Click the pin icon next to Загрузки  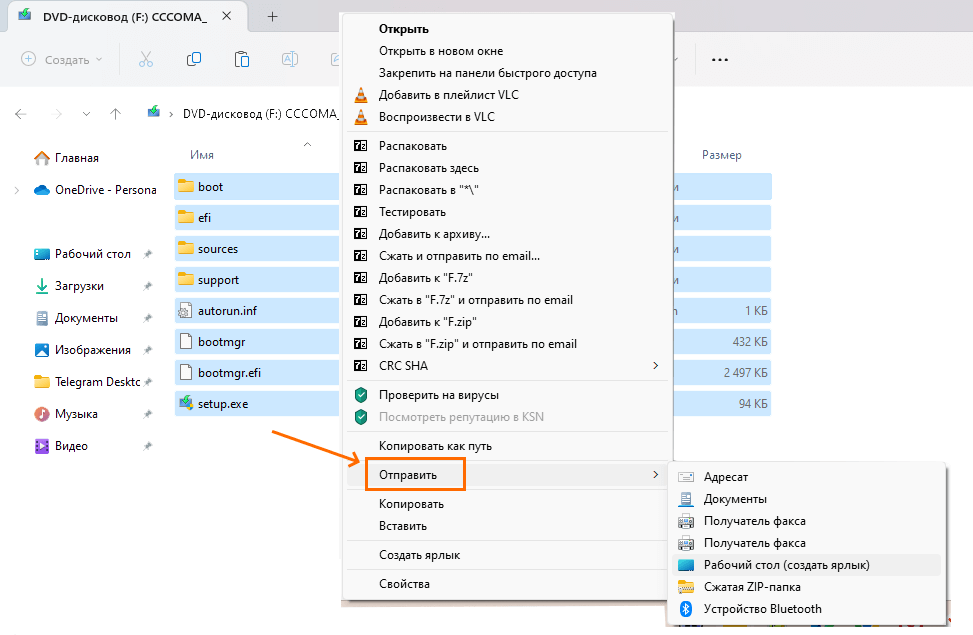tap(148, 286)
